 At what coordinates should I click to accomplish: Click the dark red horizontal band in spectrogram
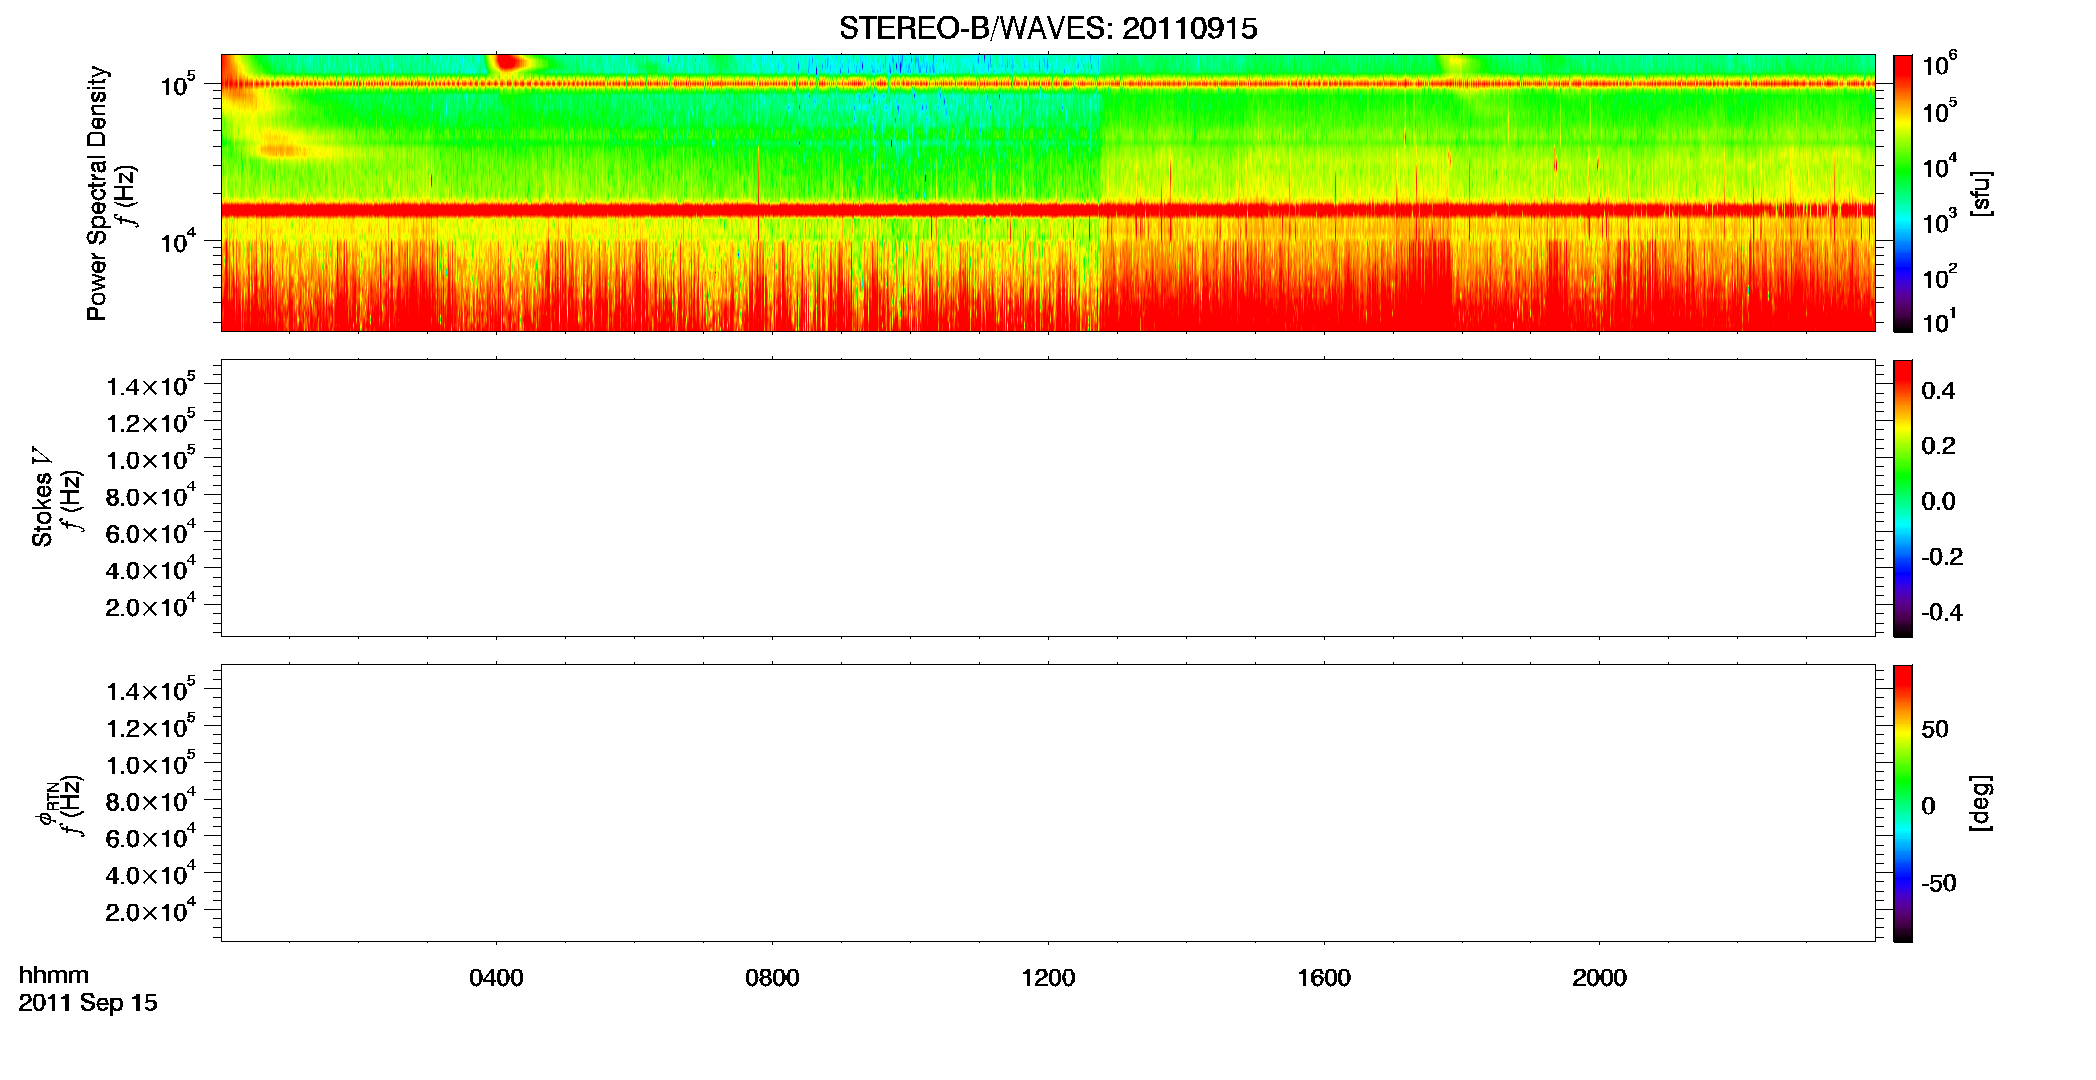click(x=1048, y=210)
